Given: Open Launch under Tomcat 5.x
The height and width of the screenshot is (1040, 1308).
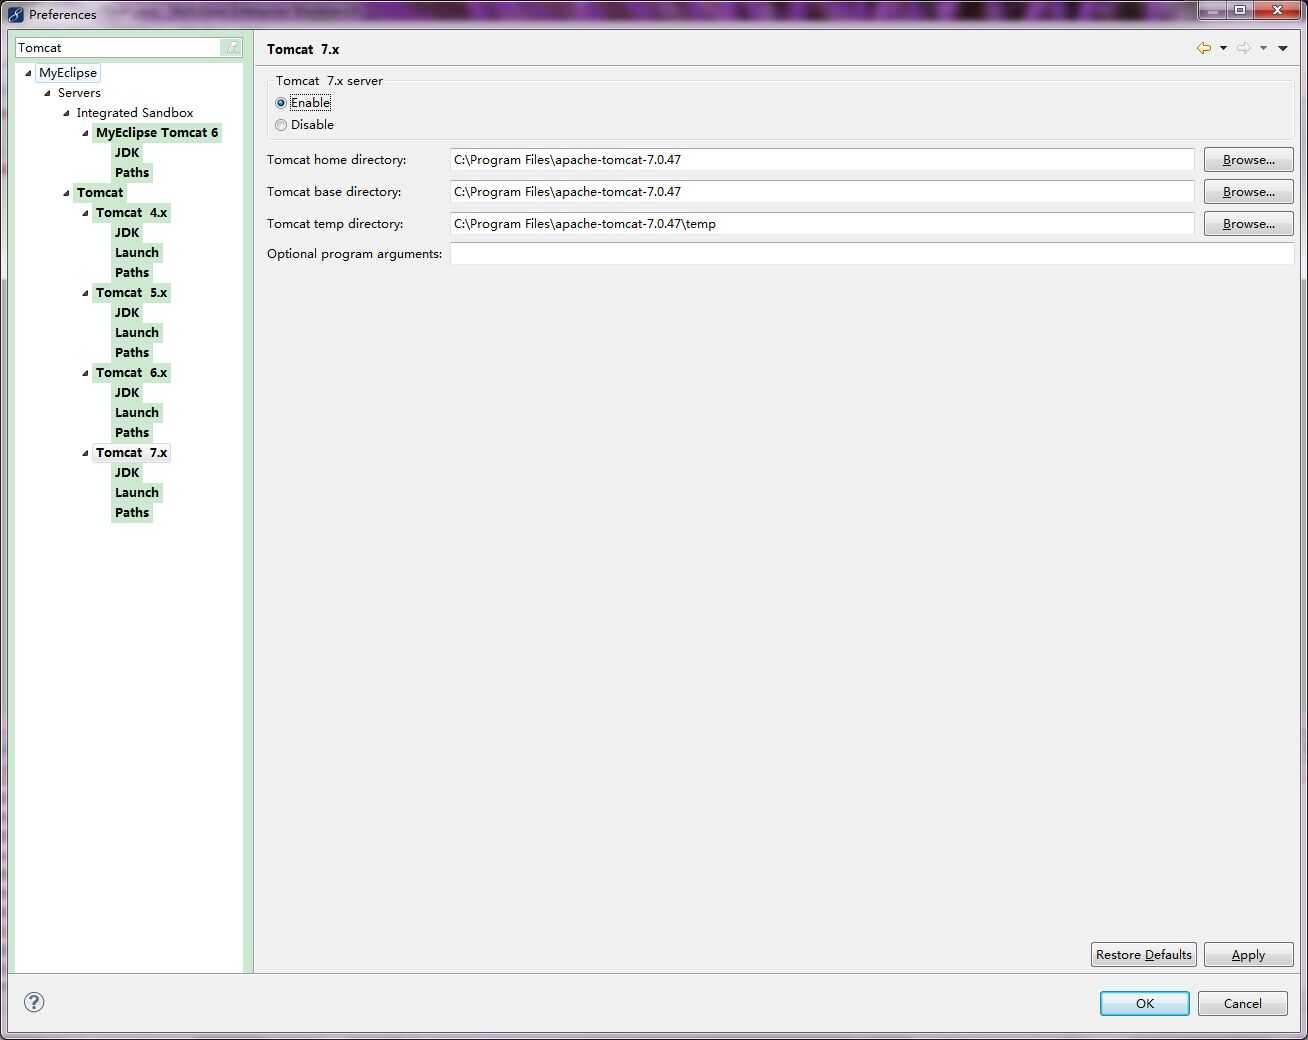Looking at the screenshot, I should tap(137, 333).
